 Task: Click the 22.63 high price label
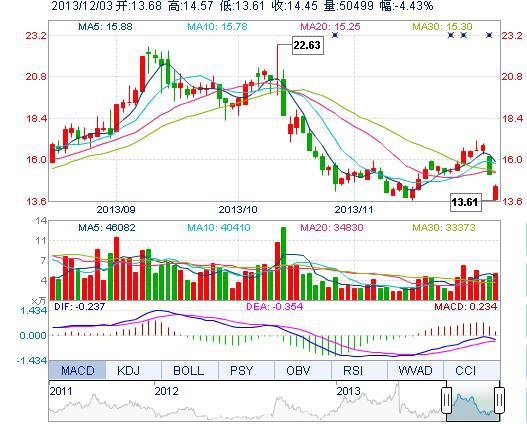pyautogui.click(x=307, y=45)
